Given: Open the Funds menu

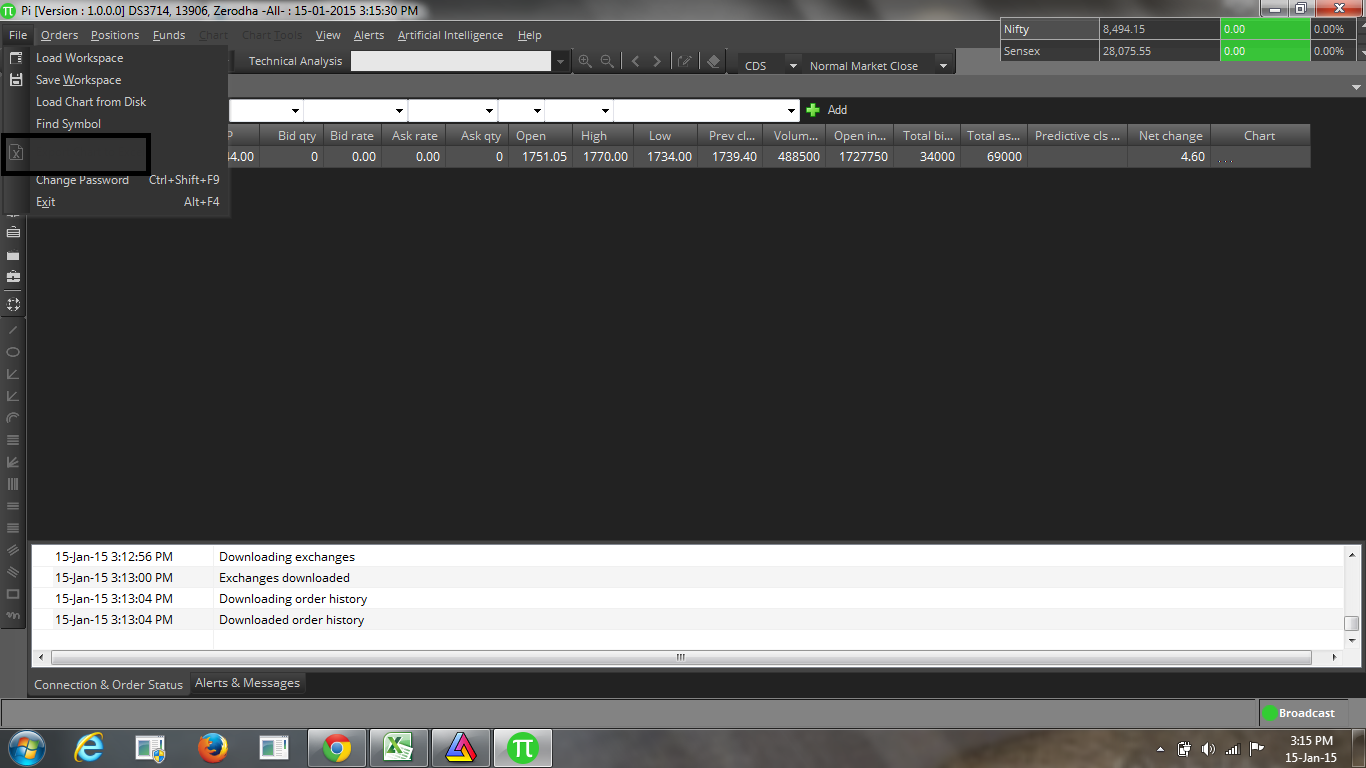Looking at the screenshot, I should click(x=169, y=35).
